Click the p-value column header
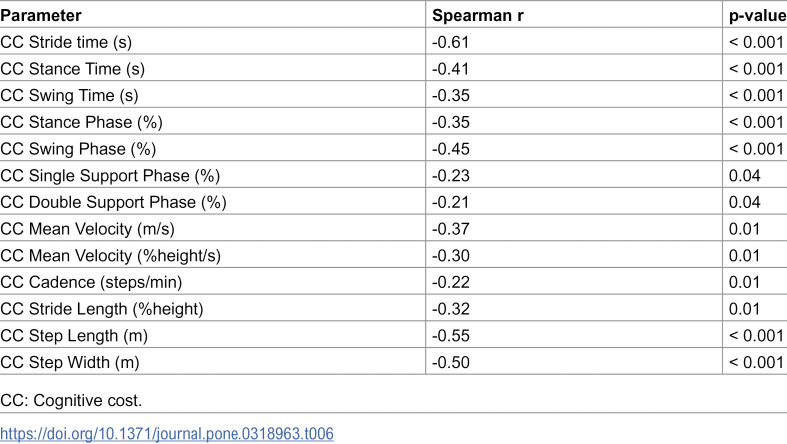This screenshot has width=787, height=444. click(755, 15)
